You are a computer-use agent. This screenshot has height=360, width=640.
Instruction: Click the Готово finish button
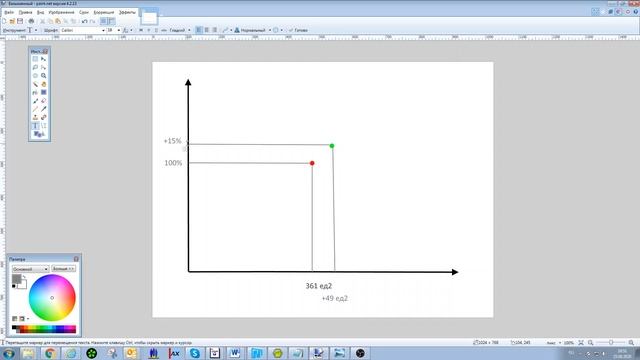[x=298, y=30]
